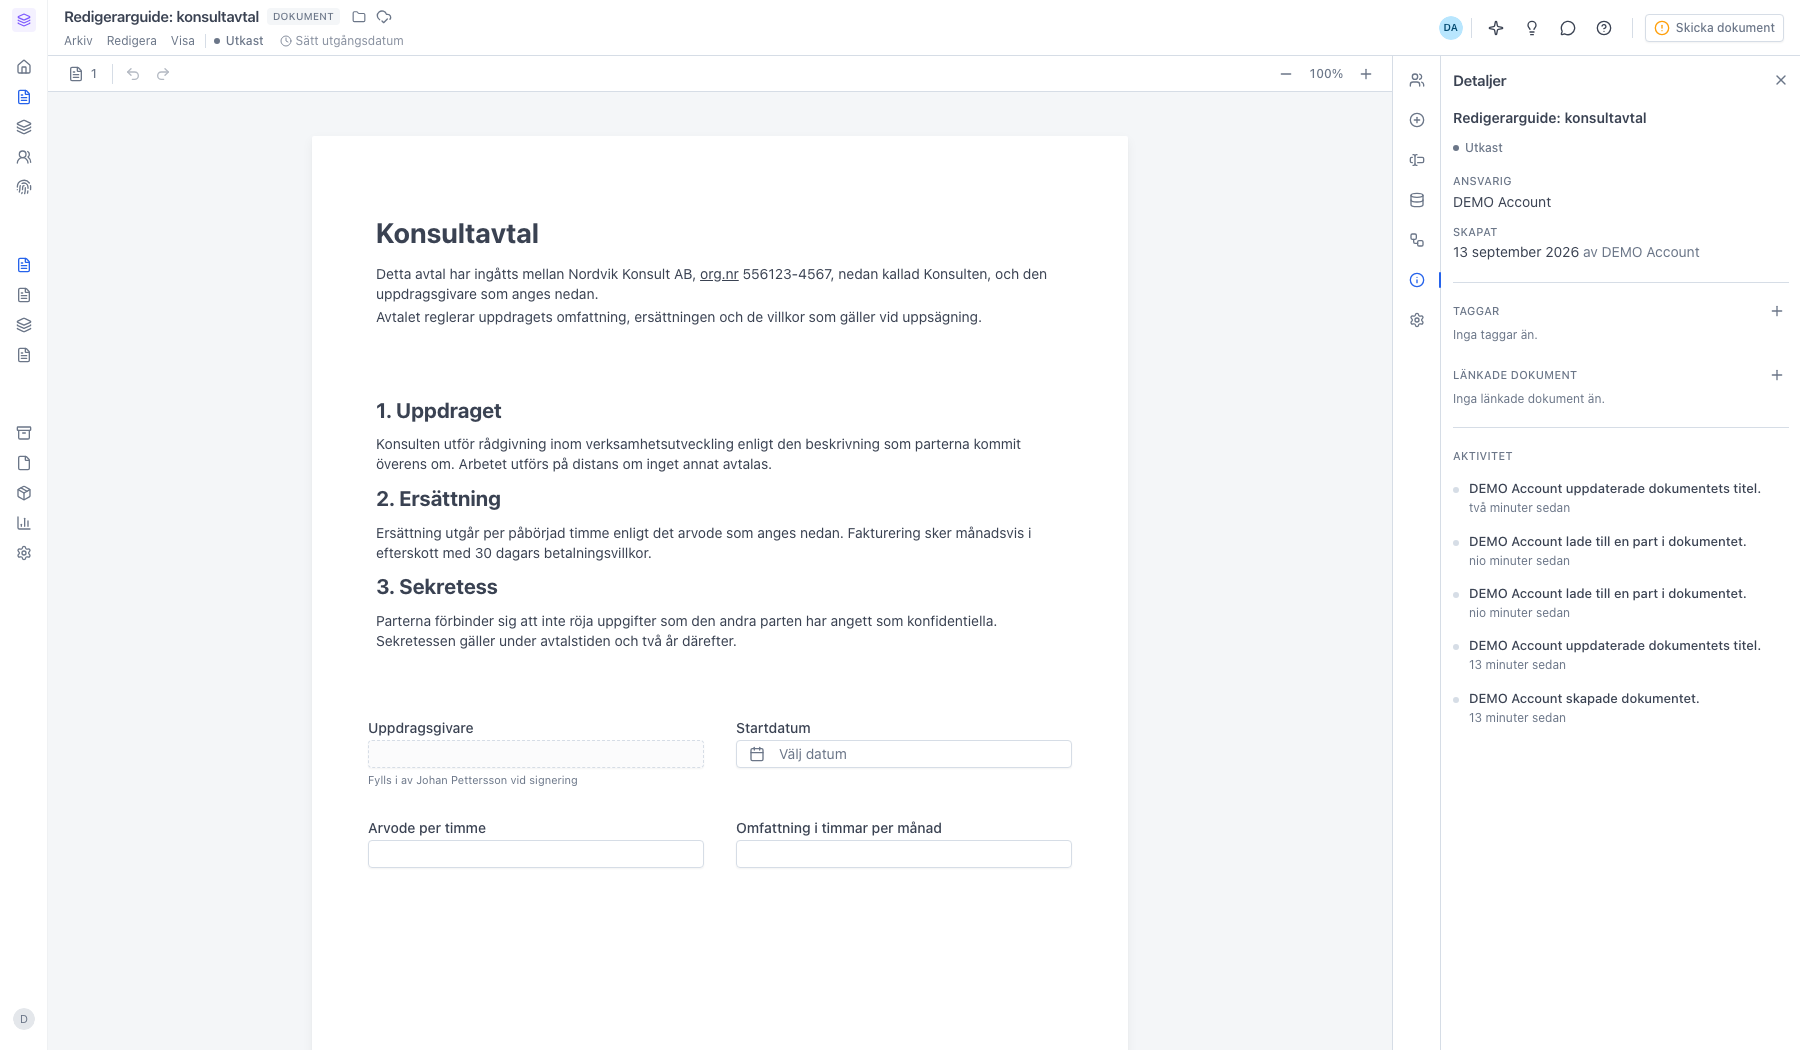Open the bar chart reports icon
The width and height of the screenshot is (1800, 1050).
pyautogui.click(x=24, y=523)
